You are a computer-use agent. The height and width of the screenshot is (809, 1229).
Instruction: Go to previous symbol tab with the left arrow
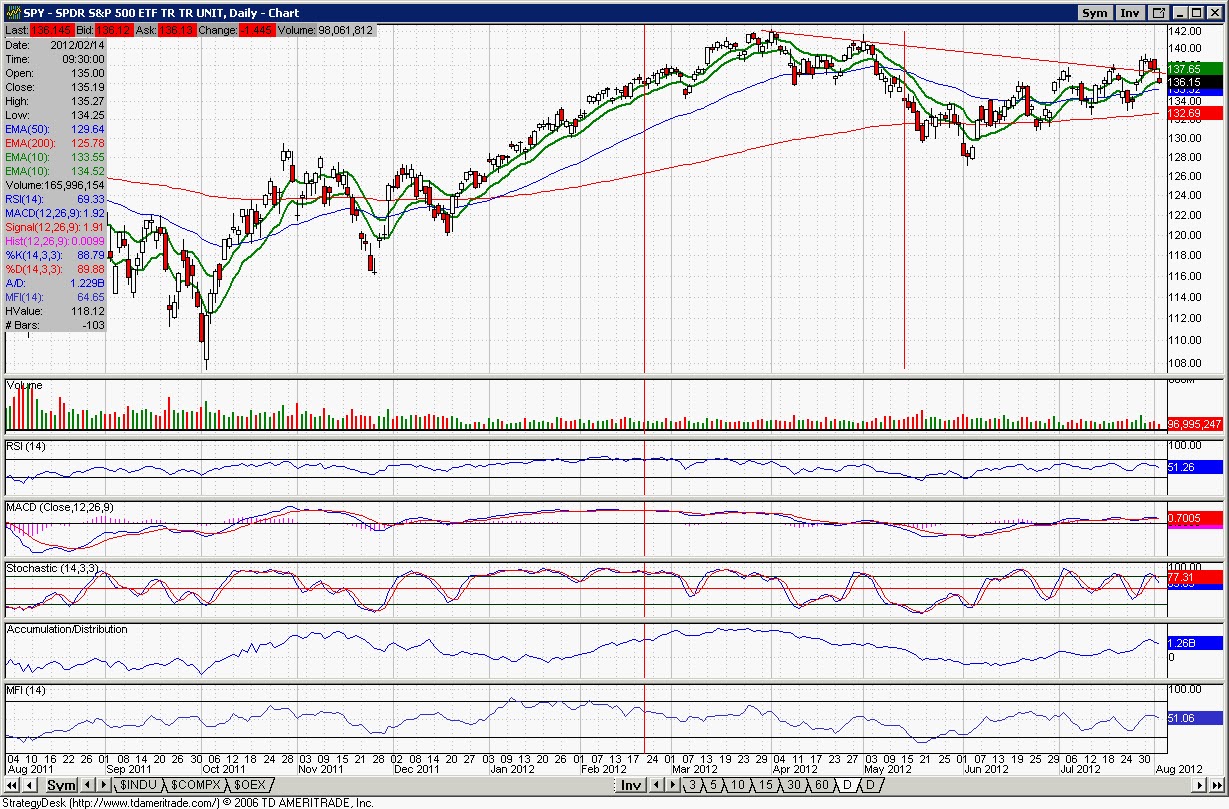point(87,785)
